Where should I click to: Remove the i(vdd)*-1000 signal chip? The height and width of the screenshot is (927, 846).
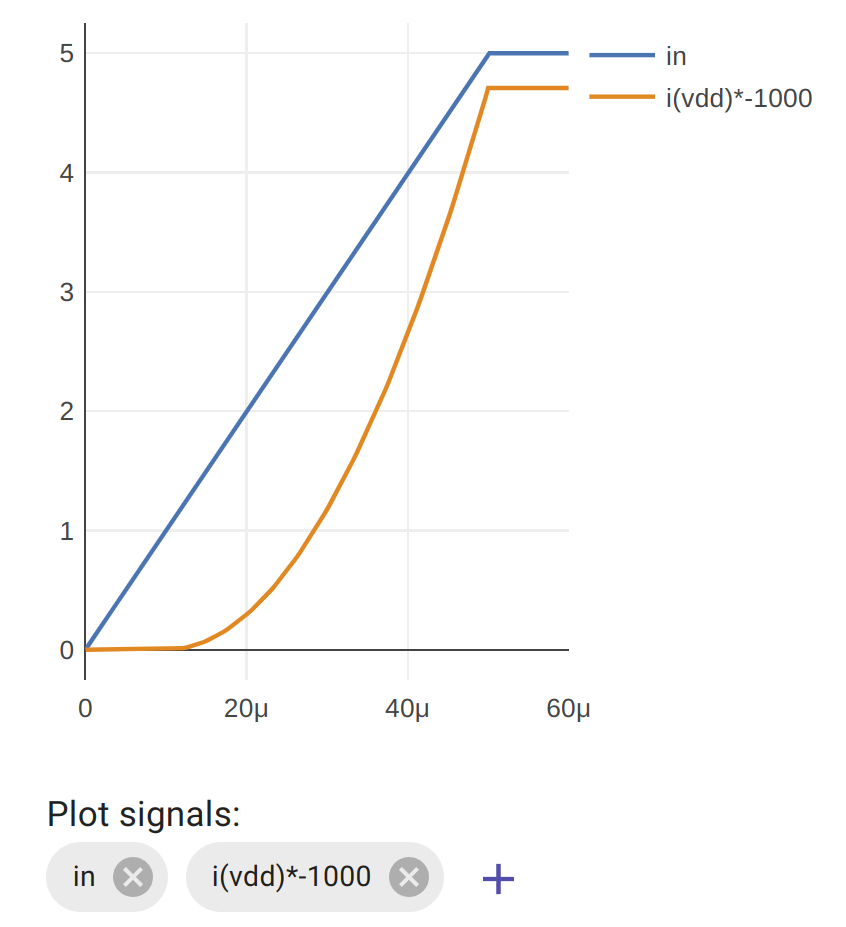coord(409,877)
